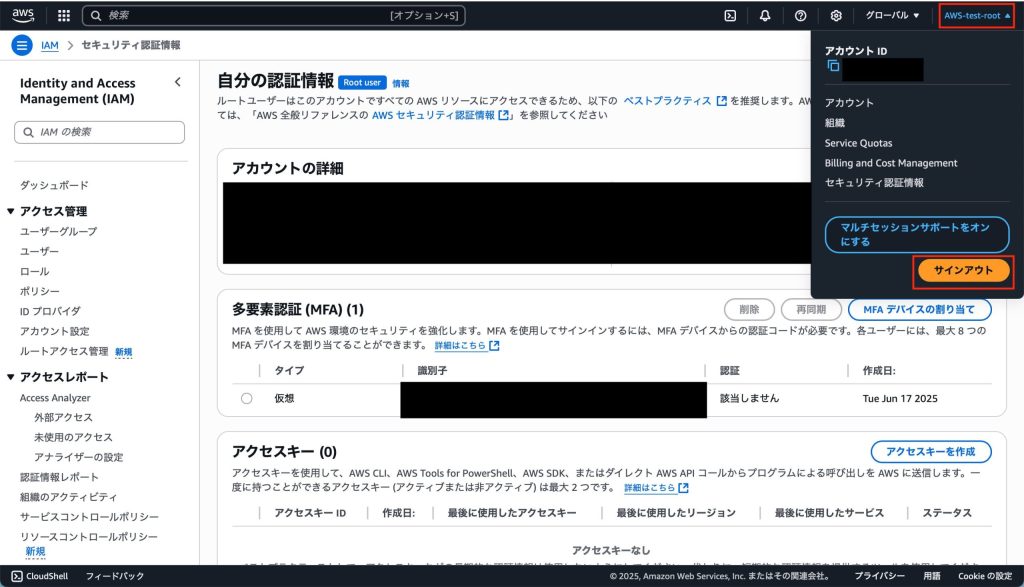Toggle the blue hamburger navigation button

(22, 45)
